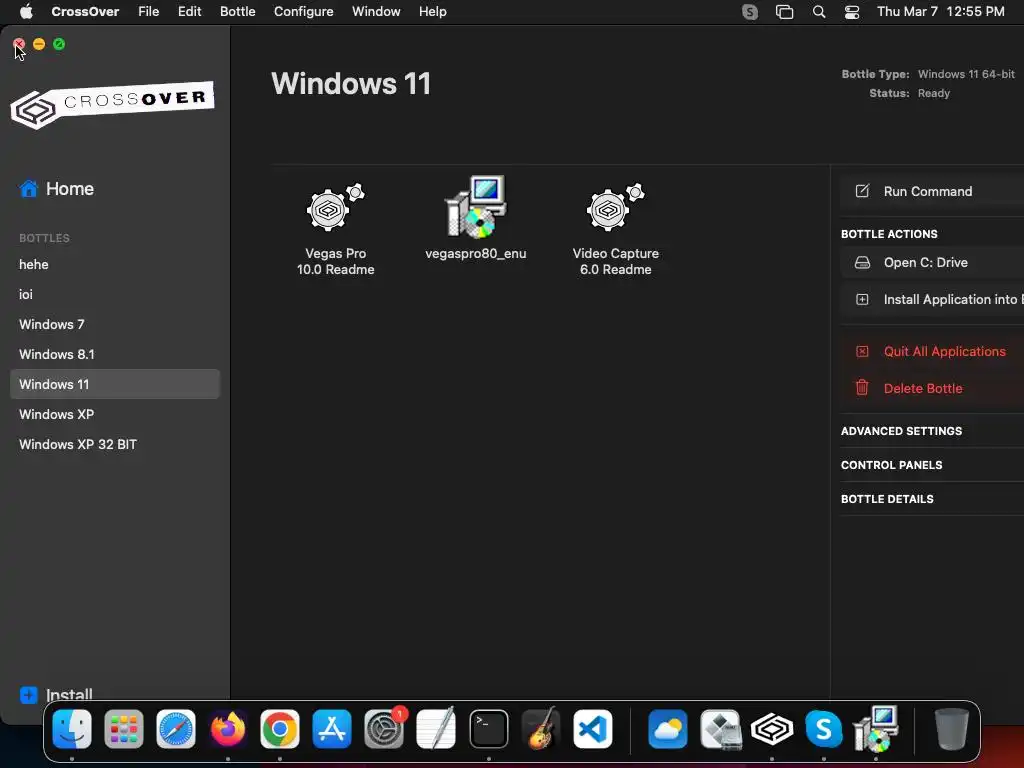Open Terminal from the Dock

point(488,729)
